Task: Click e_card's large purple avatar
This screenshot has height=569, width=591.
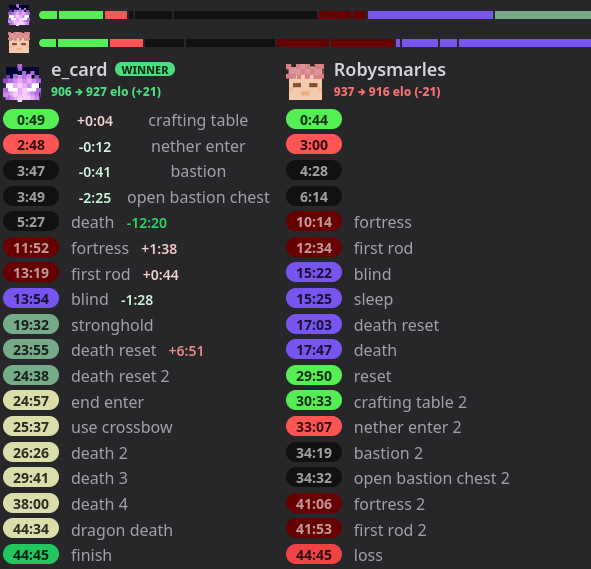Action: (x=22, y=83)
